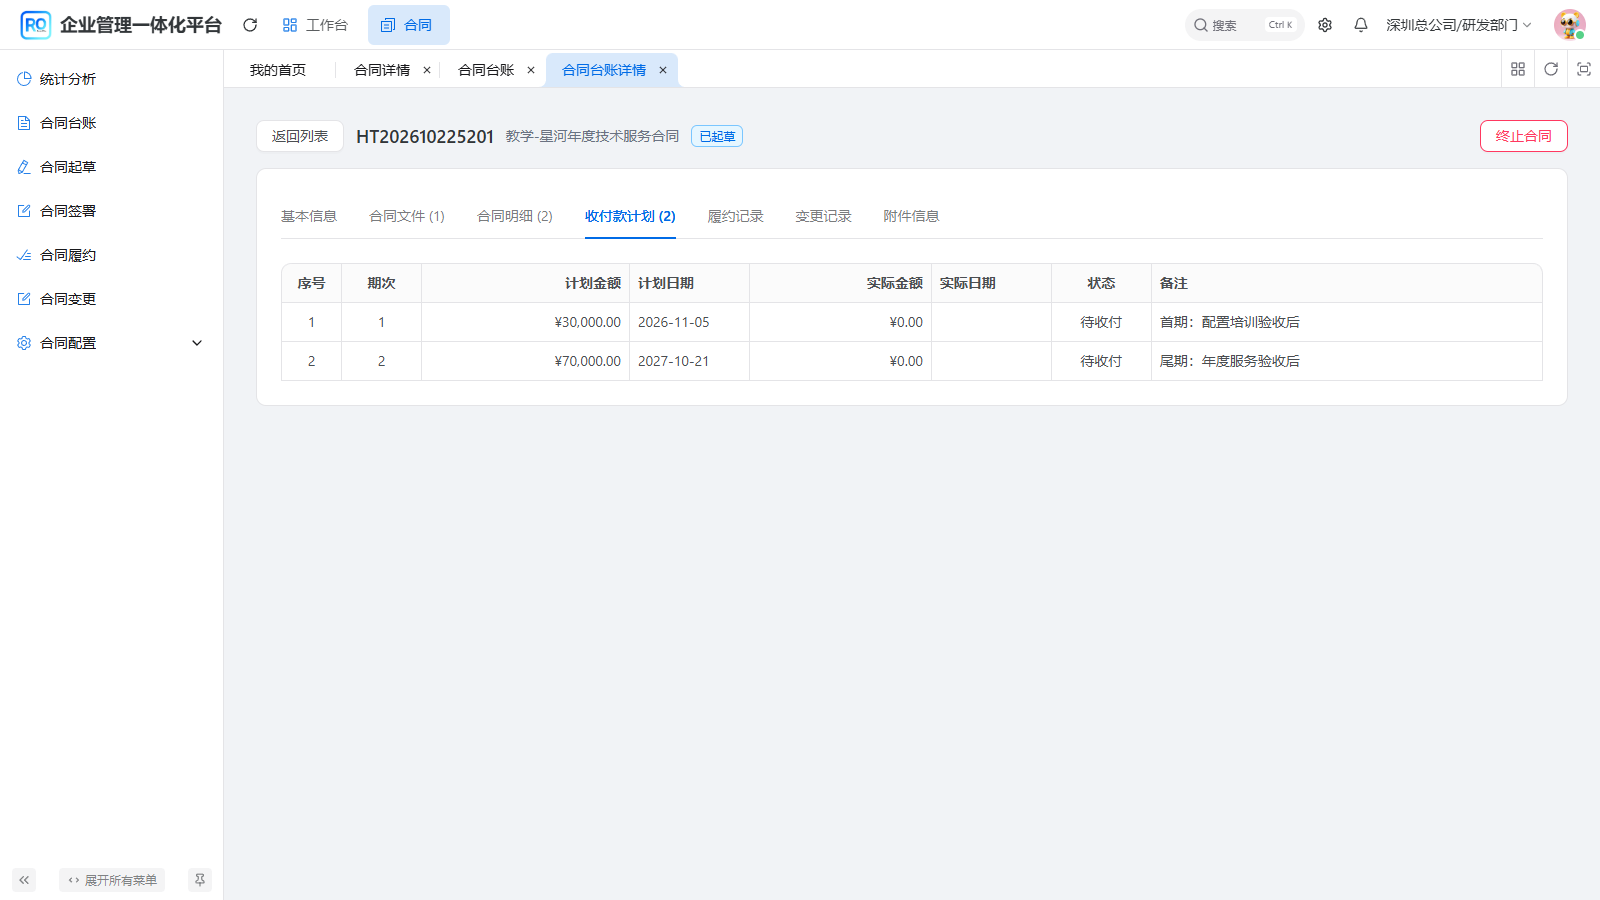Refresh the current tab page
The height and width of the screenshot is (900, 1600).
tap(1551, 69)
